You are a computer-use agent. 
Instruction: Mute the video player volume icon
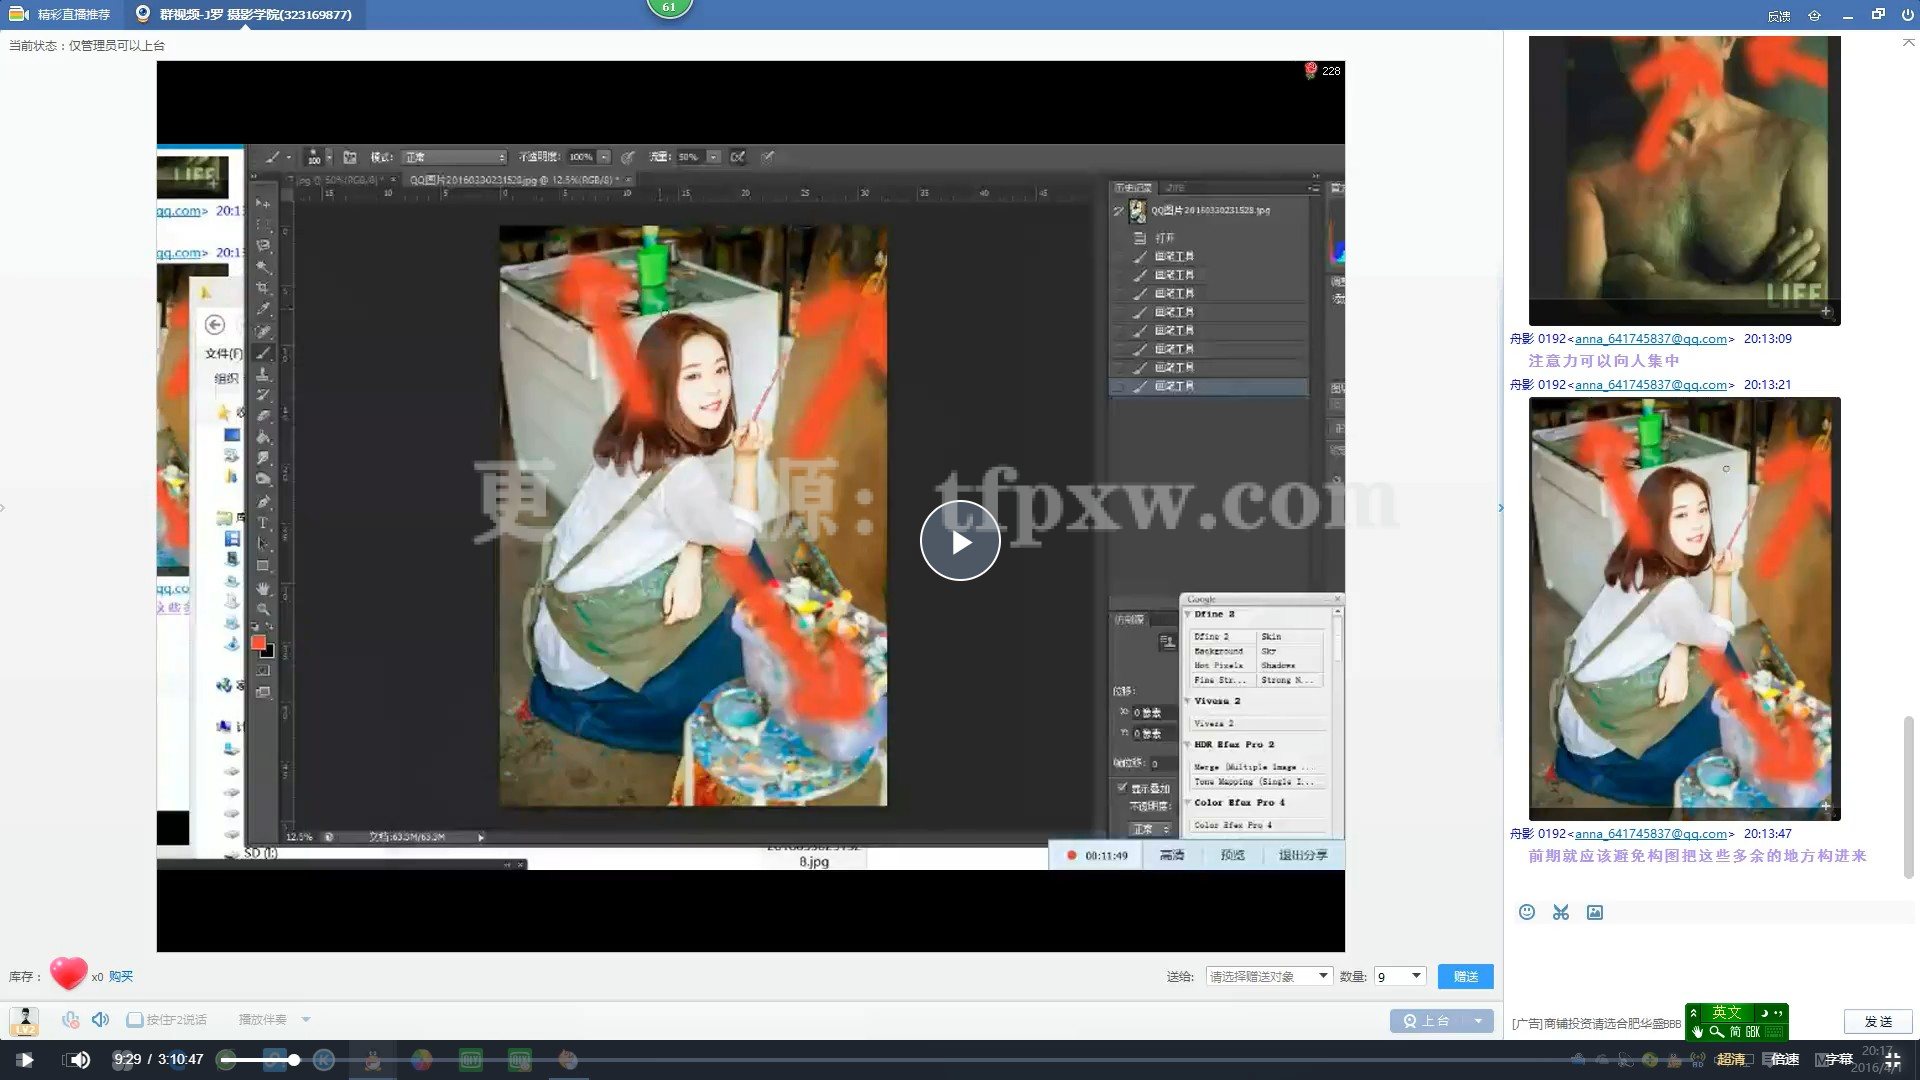click(78, 1060)
